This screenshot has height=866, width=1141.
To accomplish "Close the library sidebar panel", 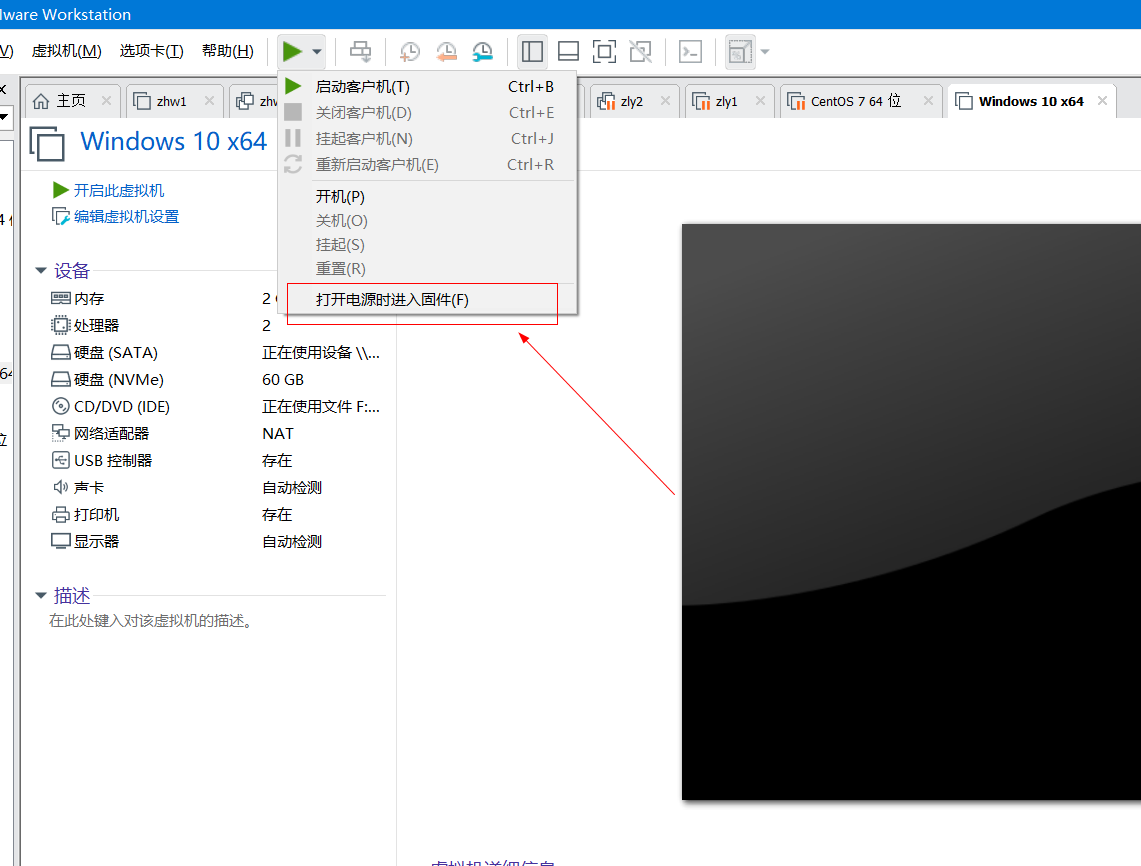I will tap(3, 89).
